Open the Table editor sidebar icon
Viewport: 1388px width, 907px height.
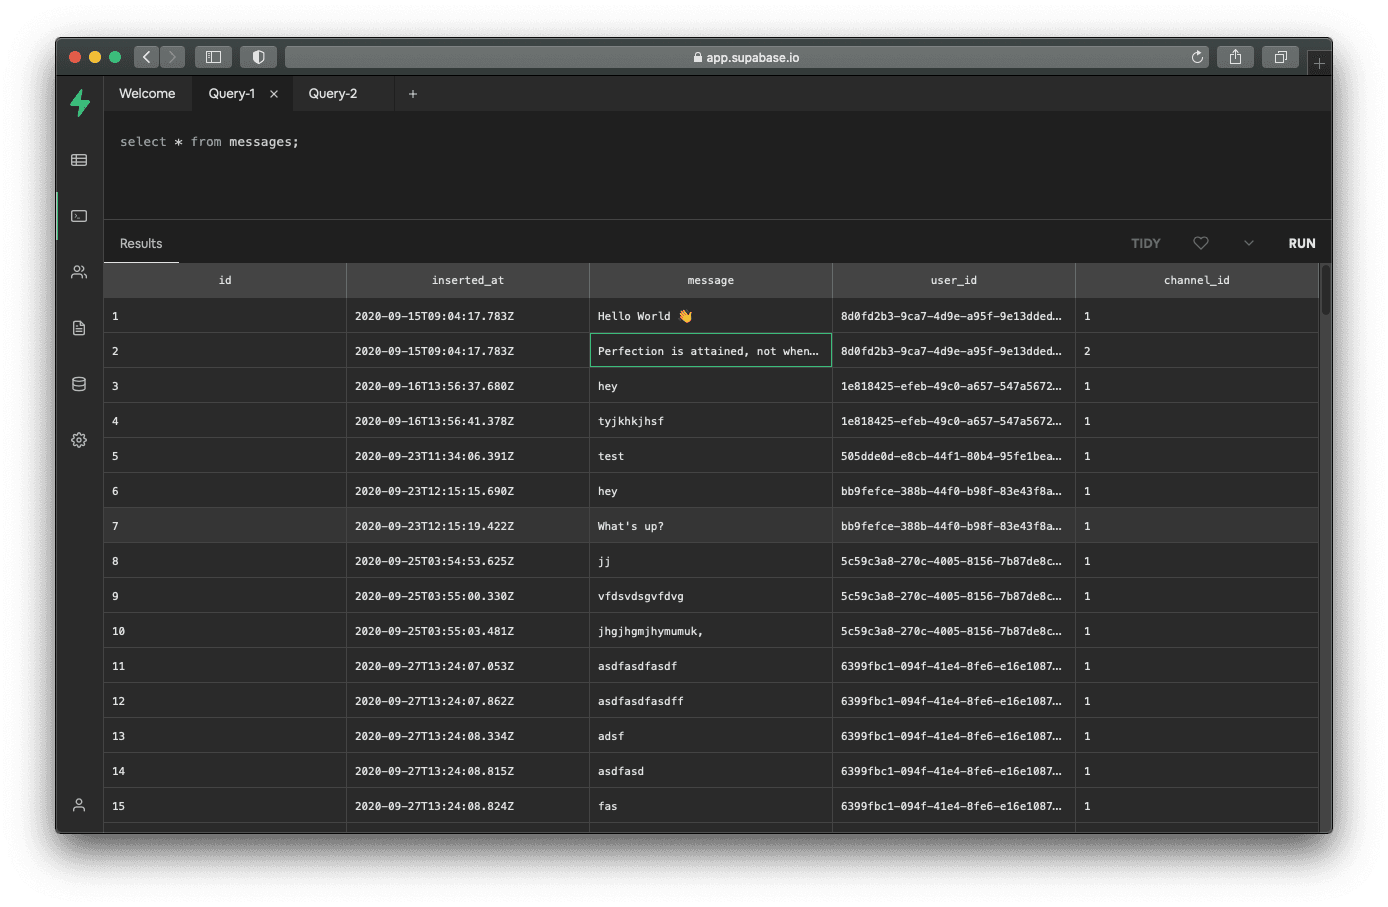(x=79, y=160)
